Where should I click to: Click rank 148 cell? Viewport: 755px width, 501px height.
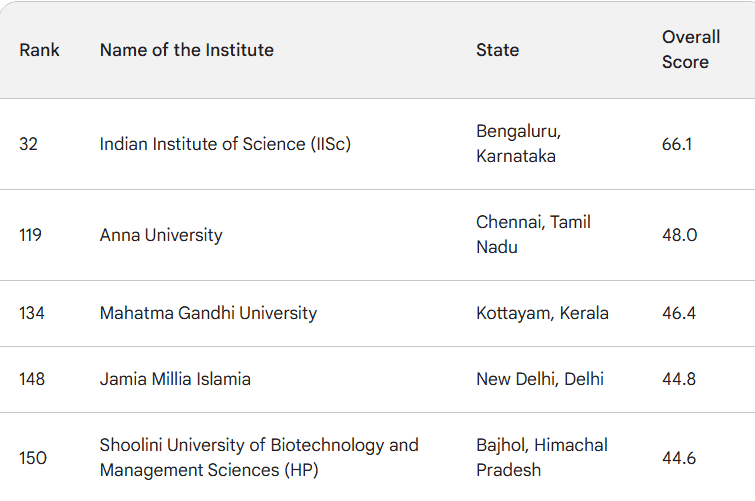pyautogui.click(x=33, y=379)
